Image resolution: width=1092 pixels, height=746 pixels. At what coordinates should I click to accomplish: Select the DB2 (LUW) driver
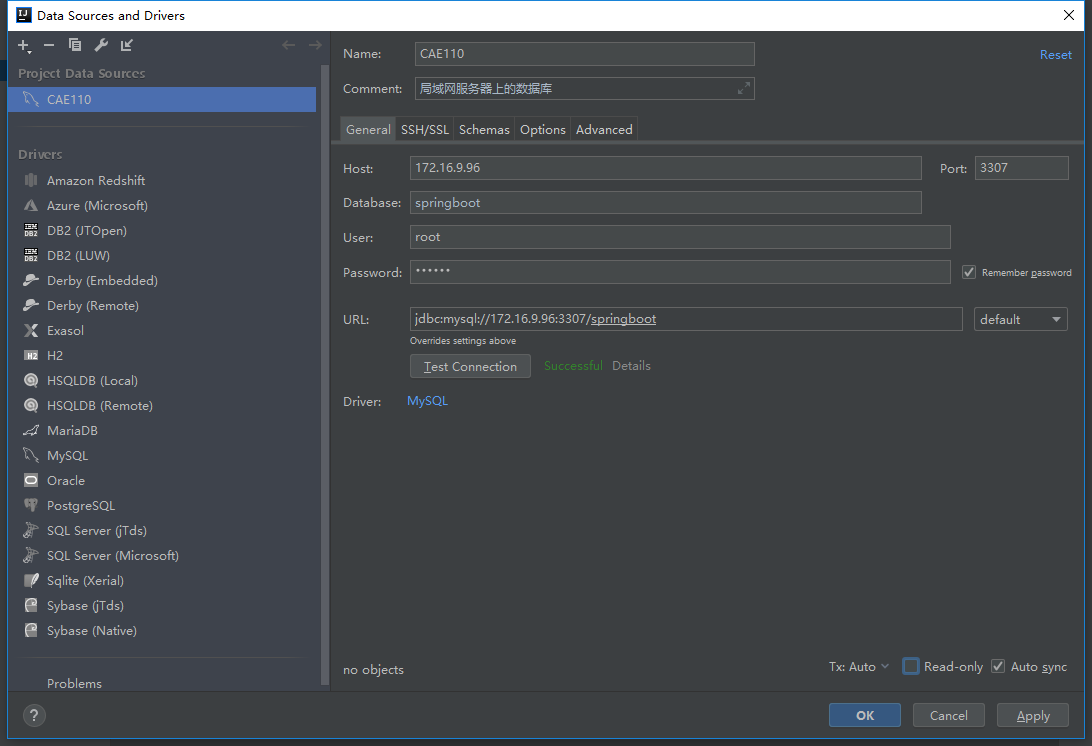coord(162,256)
